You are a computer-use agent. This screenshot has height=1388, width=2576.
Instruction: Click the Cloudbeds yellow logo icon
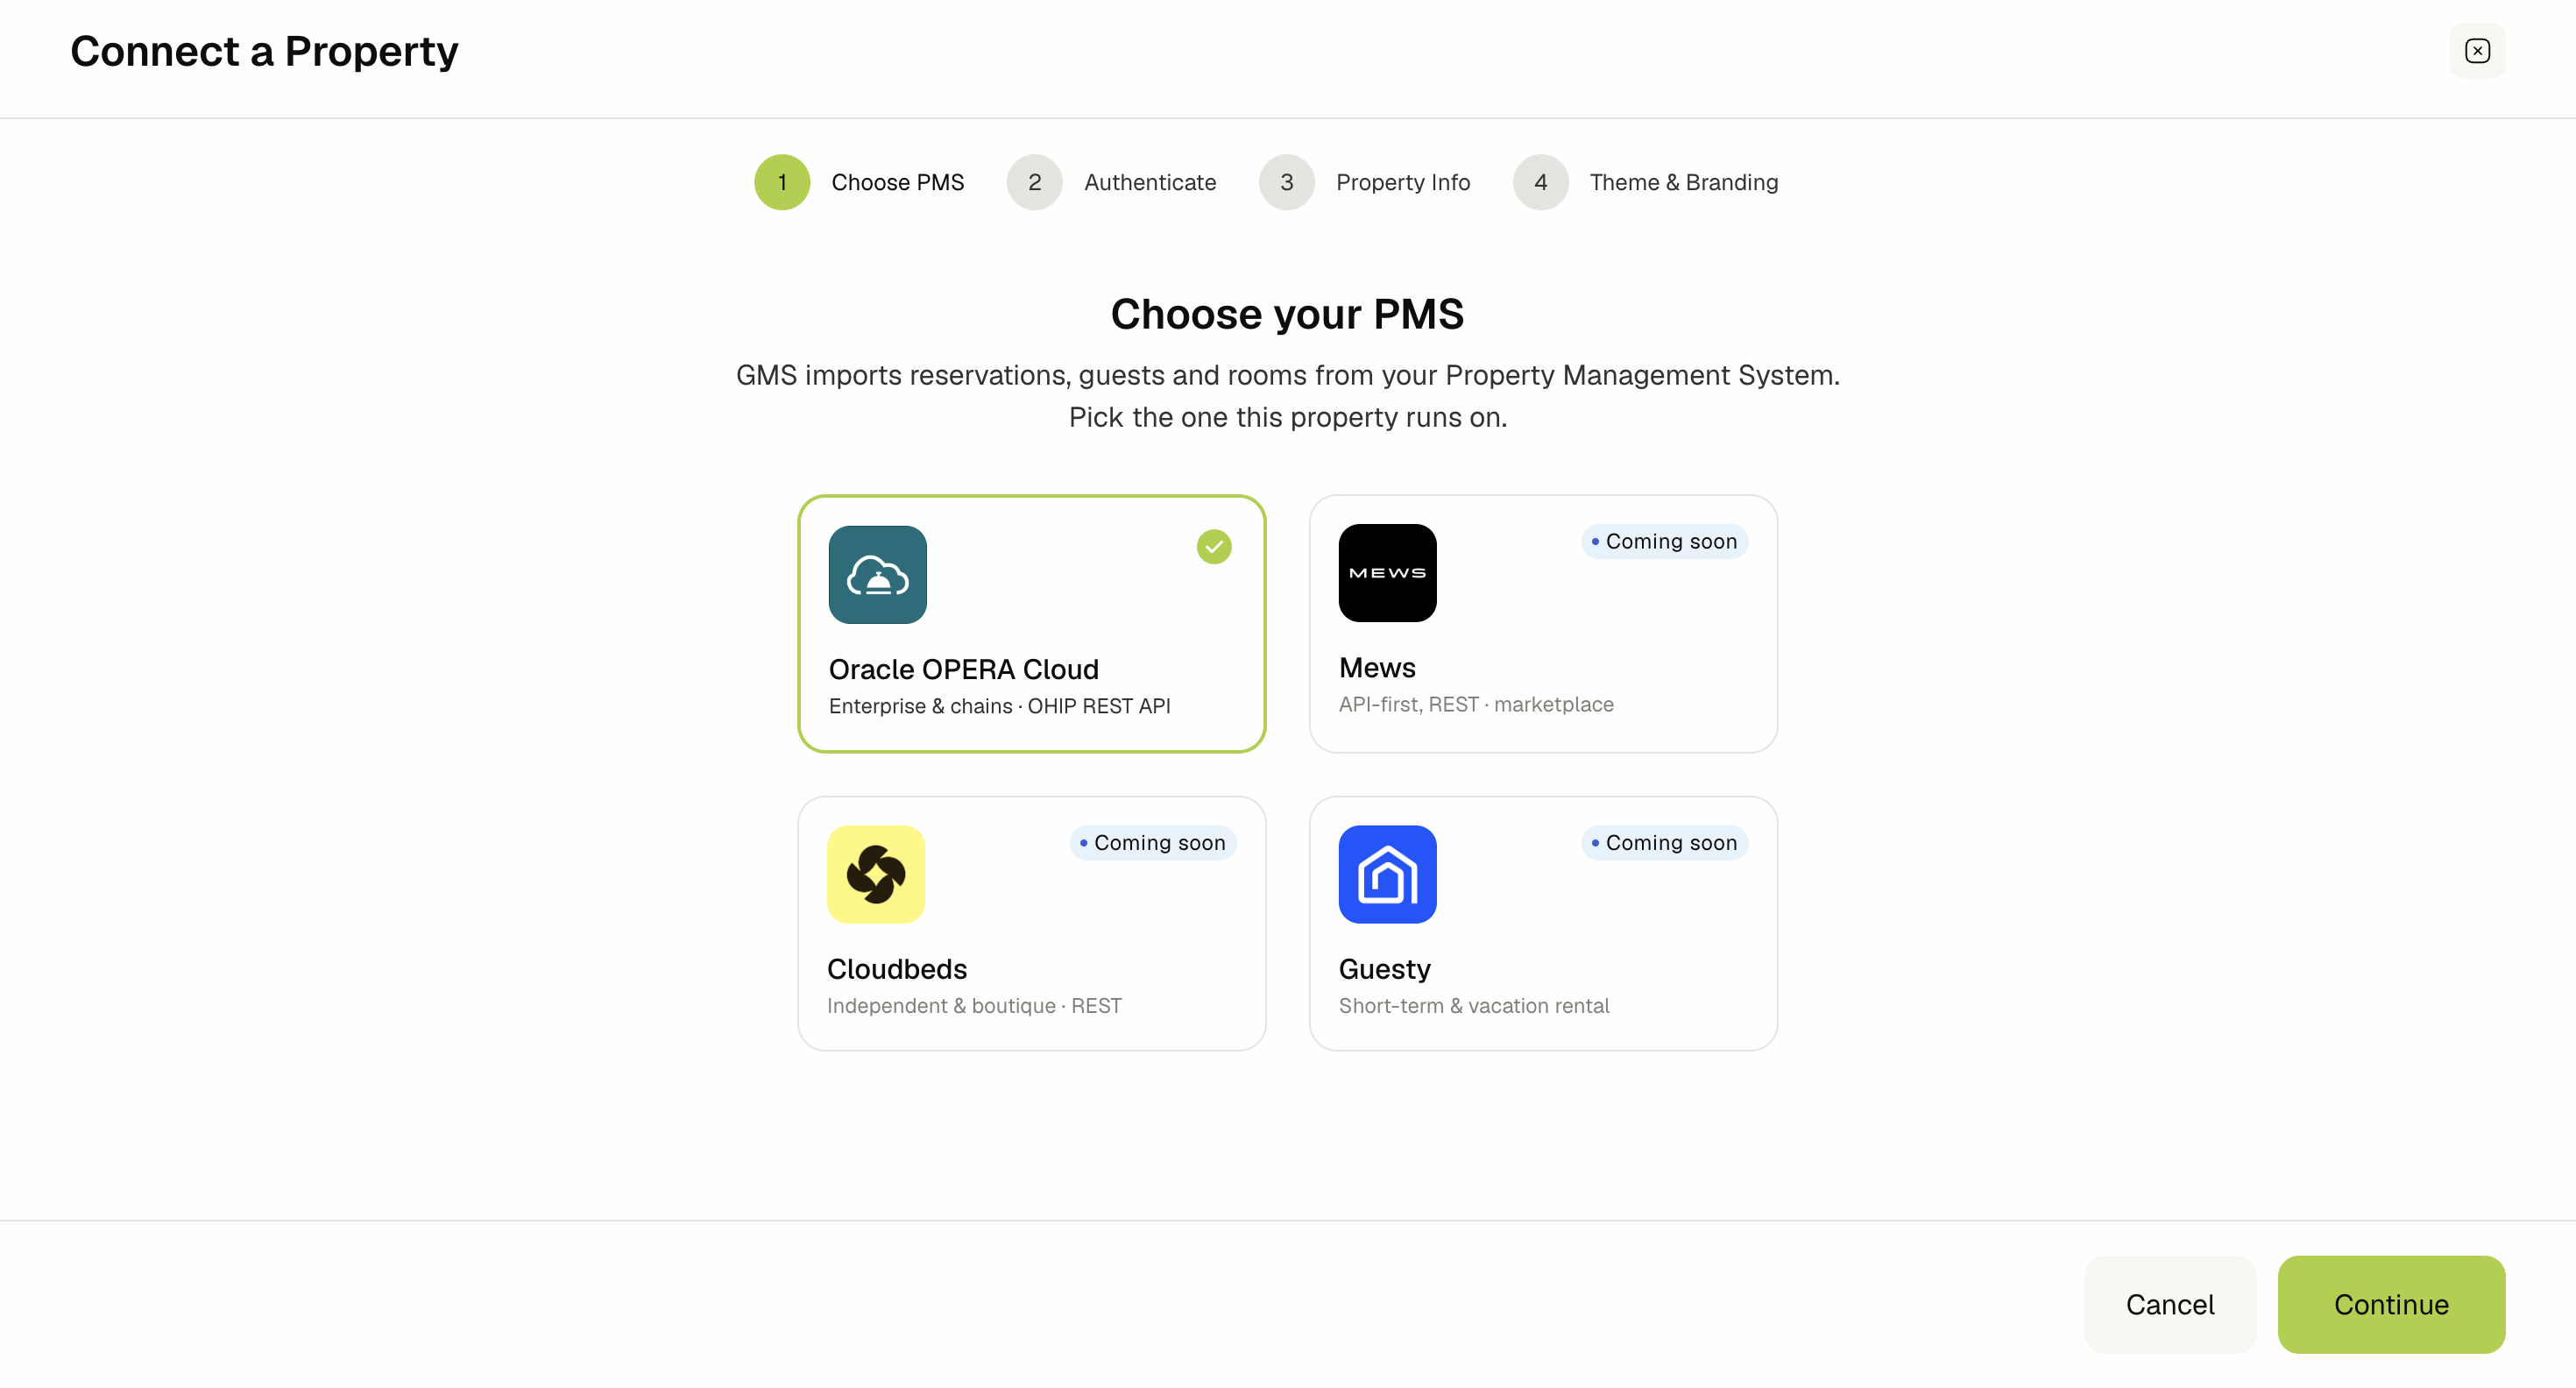[x=876, y=874]
